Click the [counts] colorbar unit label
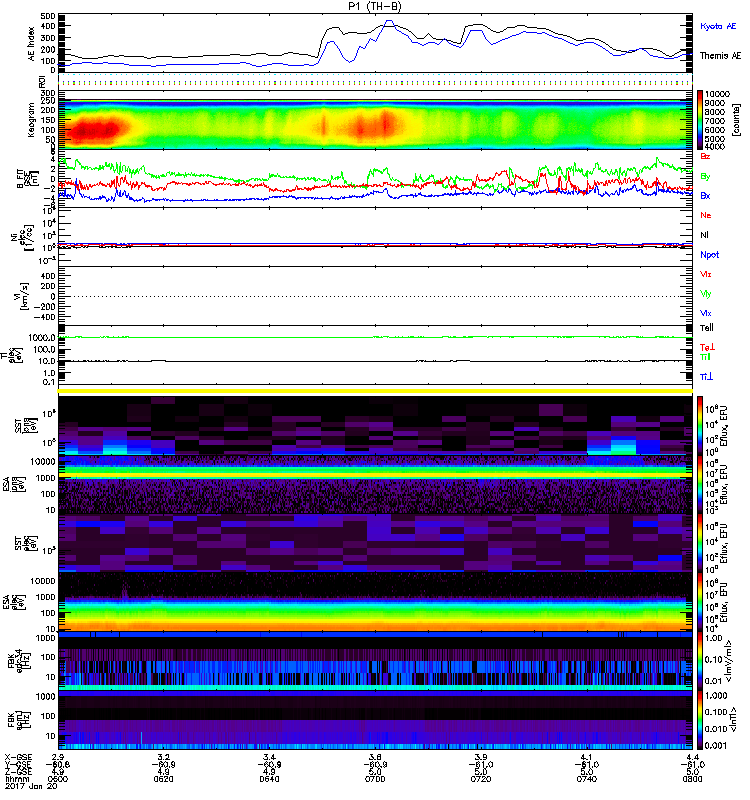The height and width of the screenshot is (800, 750). pos(736,121)
